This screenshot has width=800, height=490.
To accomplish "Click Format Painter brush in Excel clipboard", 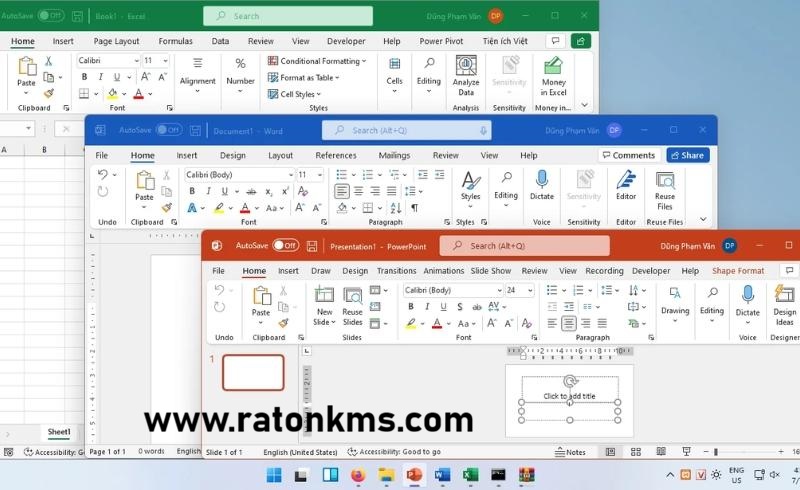I will 48,93.
